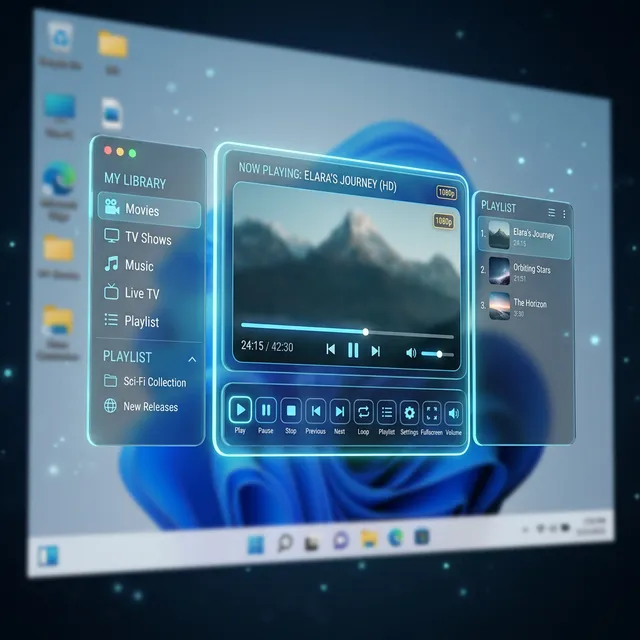640x640 pixels.
Task: Select Orbiting Stars in the playlist
Action: (x=524, y=272)
